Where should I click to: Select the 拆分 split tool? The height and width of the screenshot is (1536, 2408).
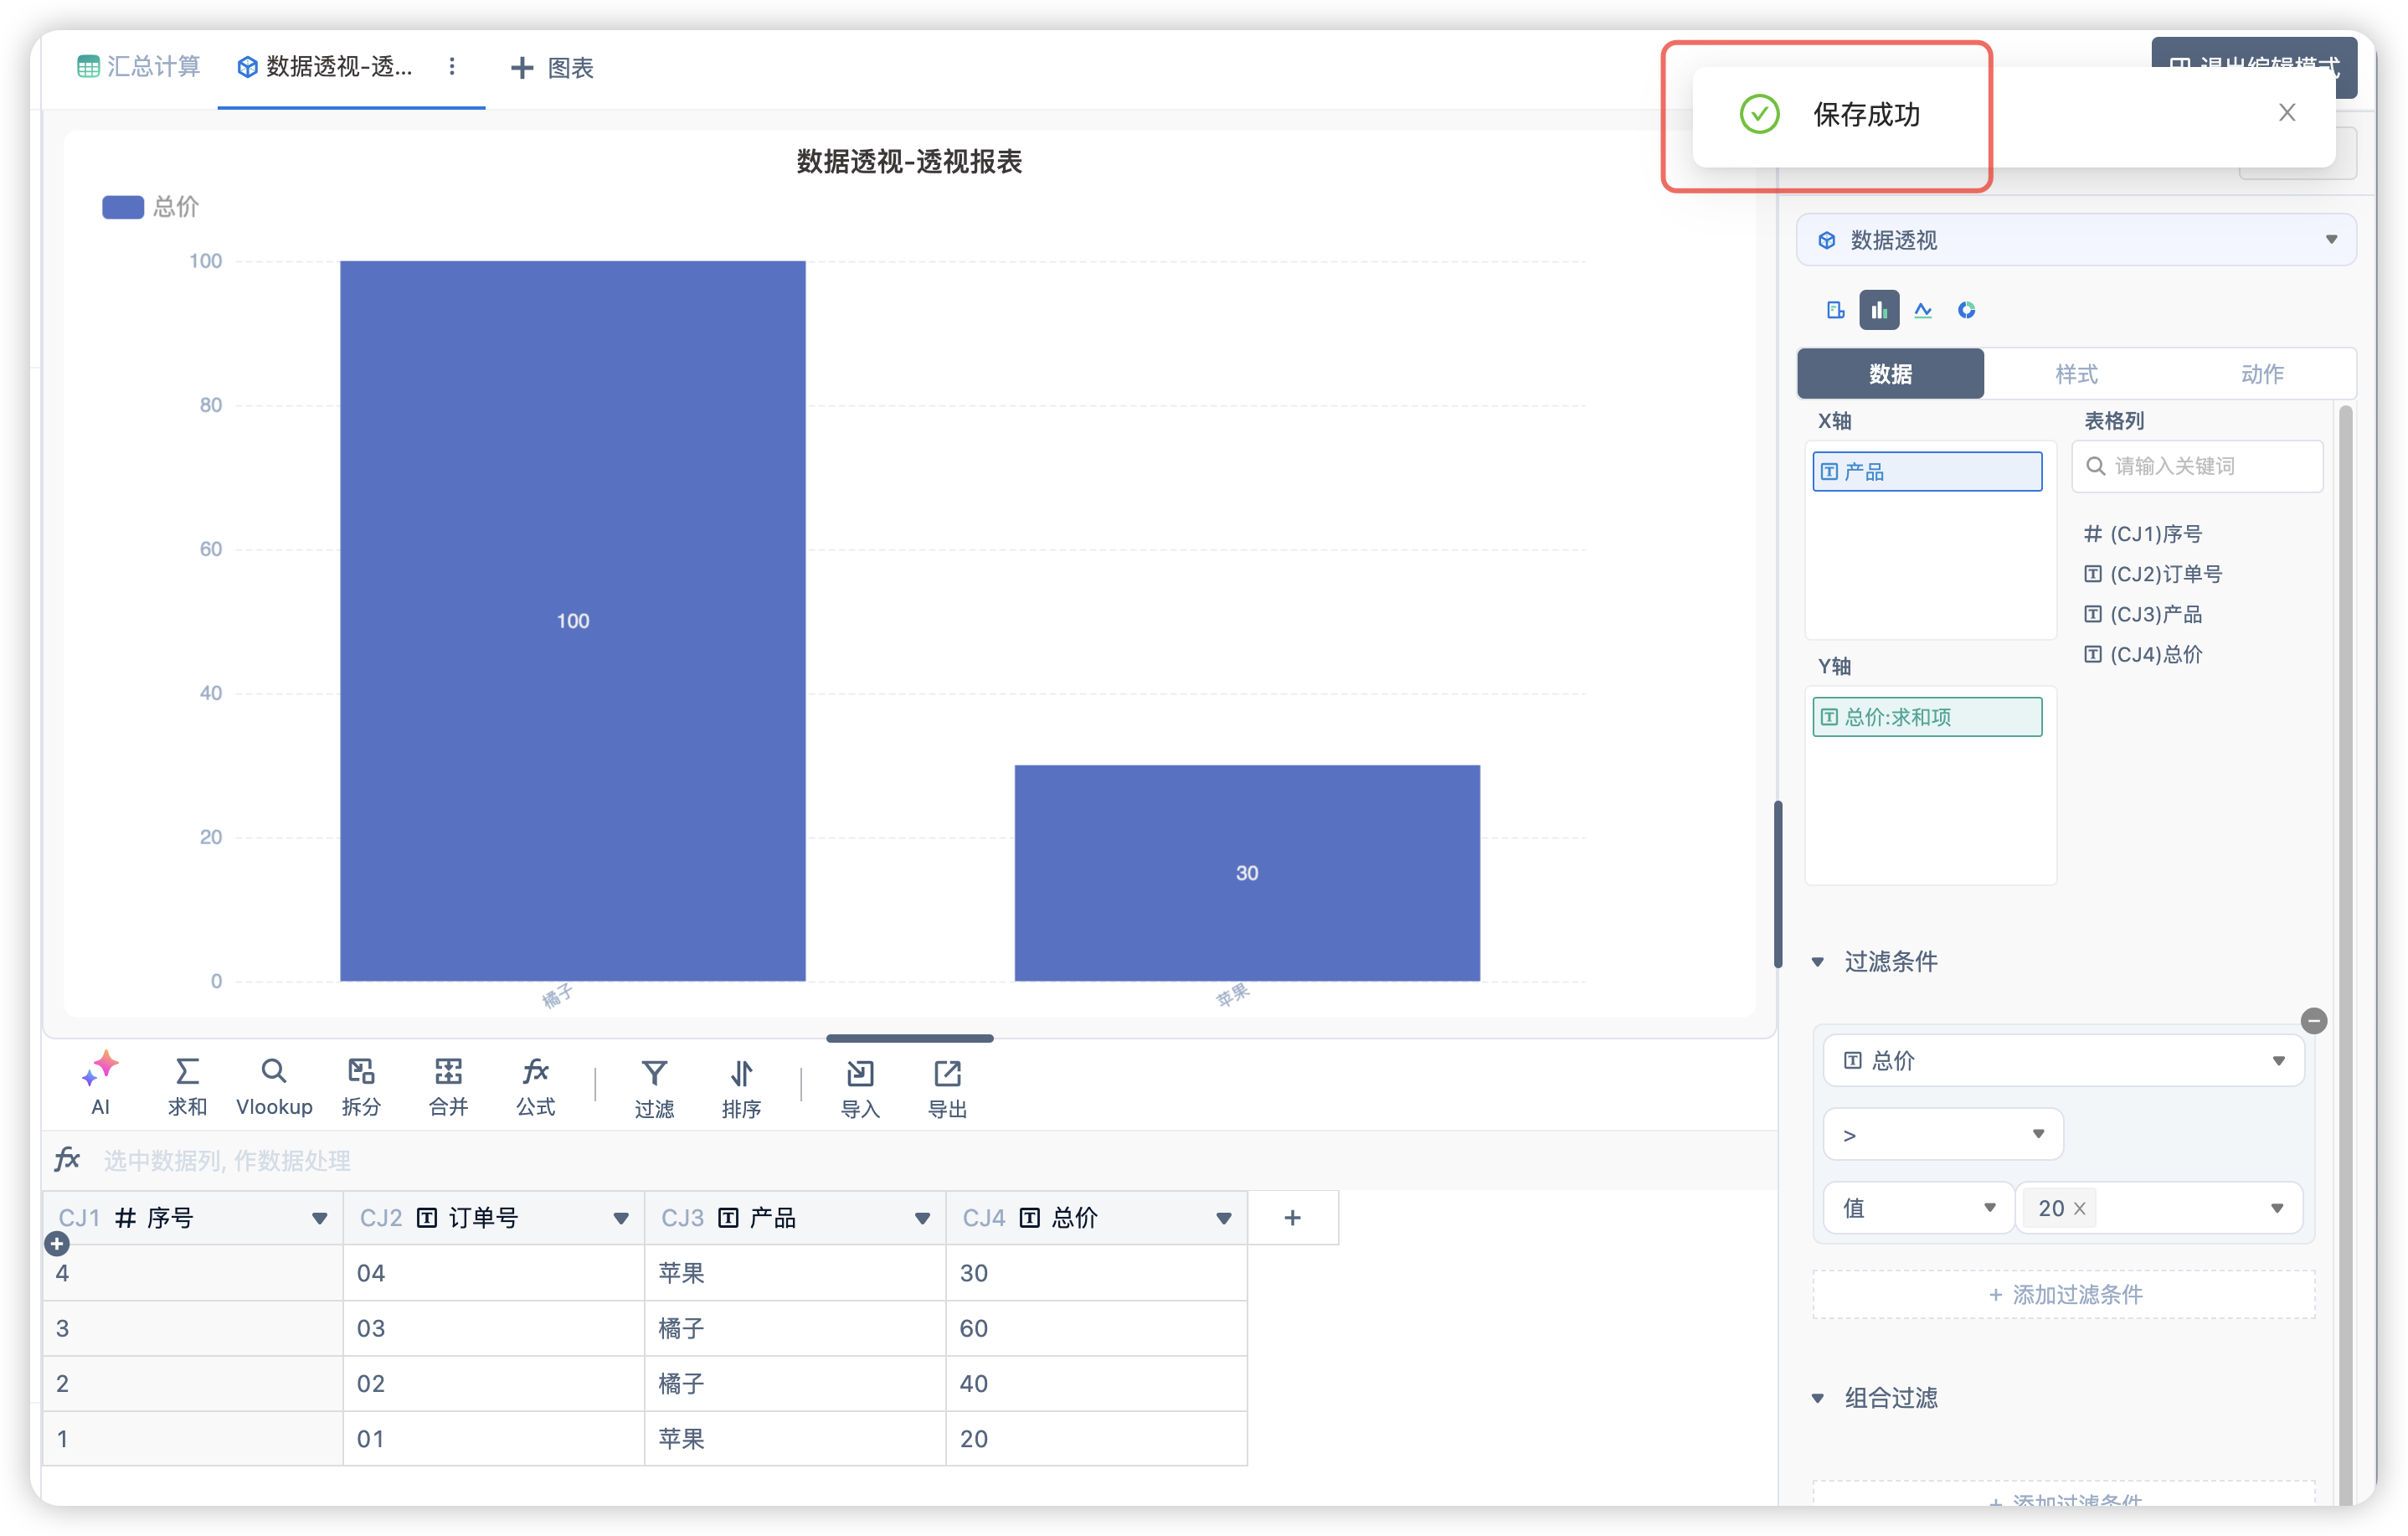click(361, 1086)
